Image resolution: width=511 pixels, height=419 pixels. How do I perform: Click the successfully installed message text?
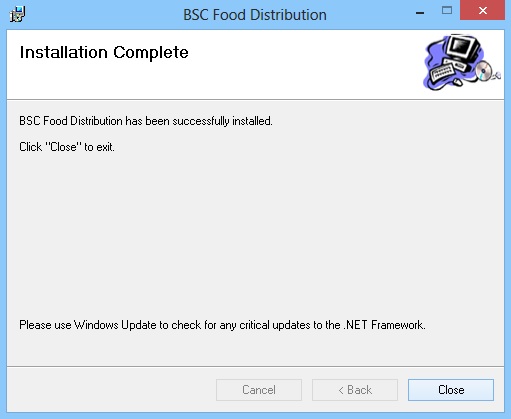pyautogui.click(x=146, y=121)
